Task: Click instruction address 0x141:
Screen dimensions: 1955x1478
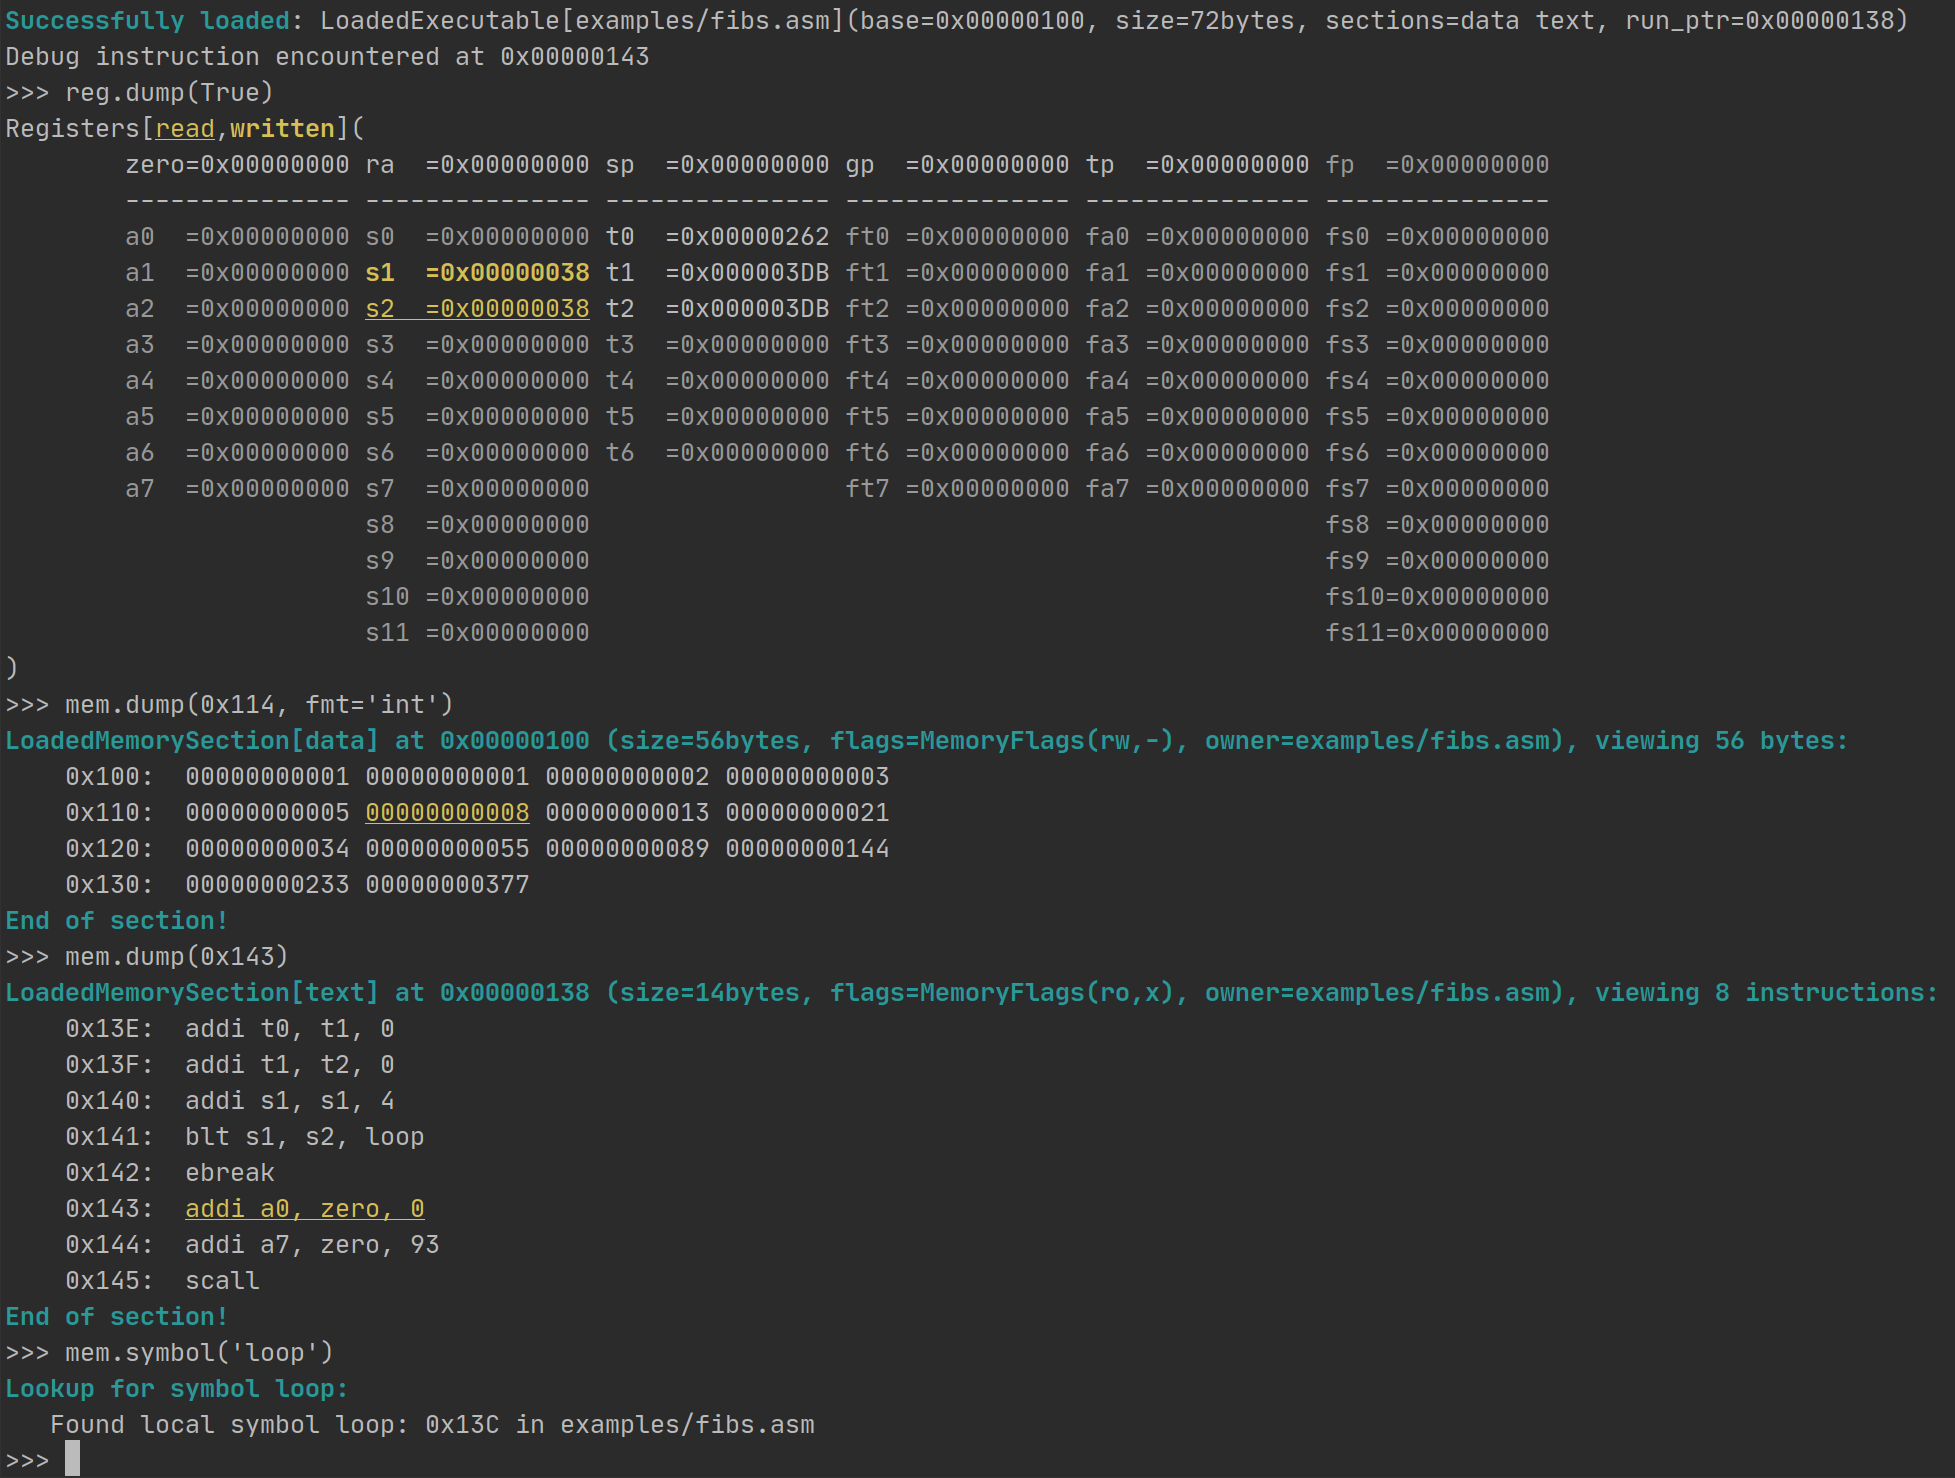Action: pyautogui.click(x=109, y=1137)
